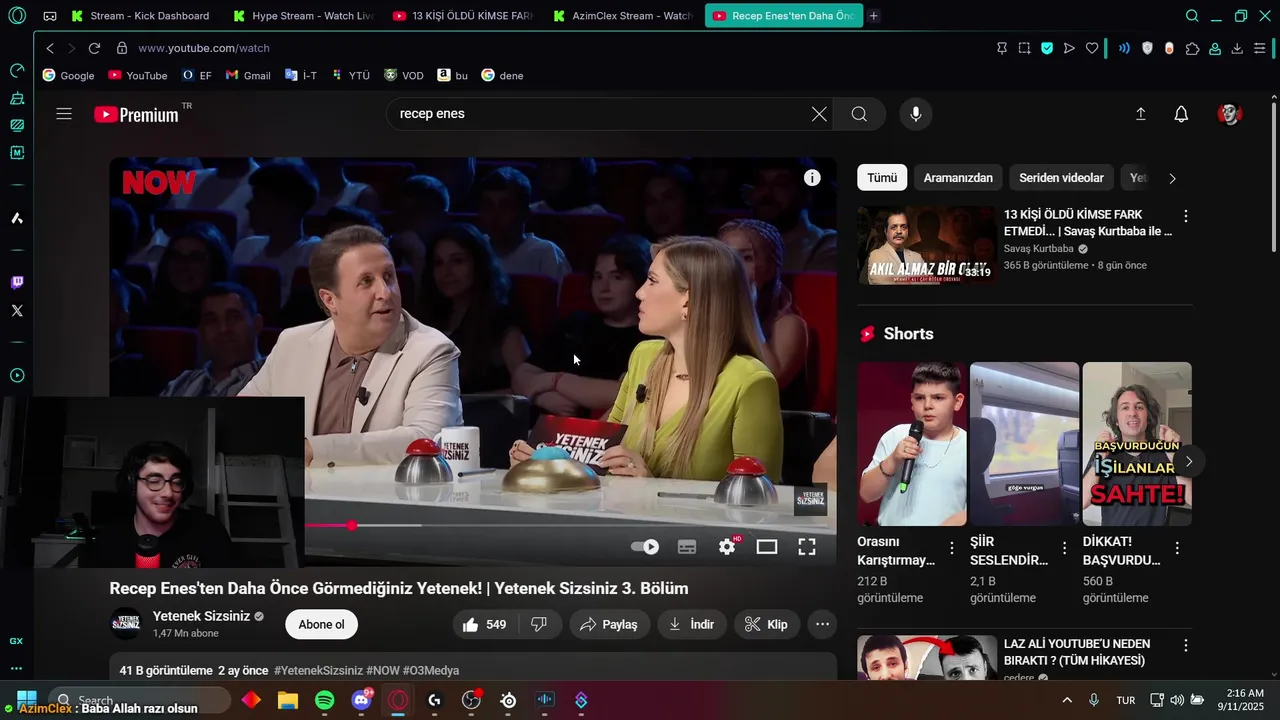Download the video using İndir
The image size is (1280, 720).
point(692,624)
